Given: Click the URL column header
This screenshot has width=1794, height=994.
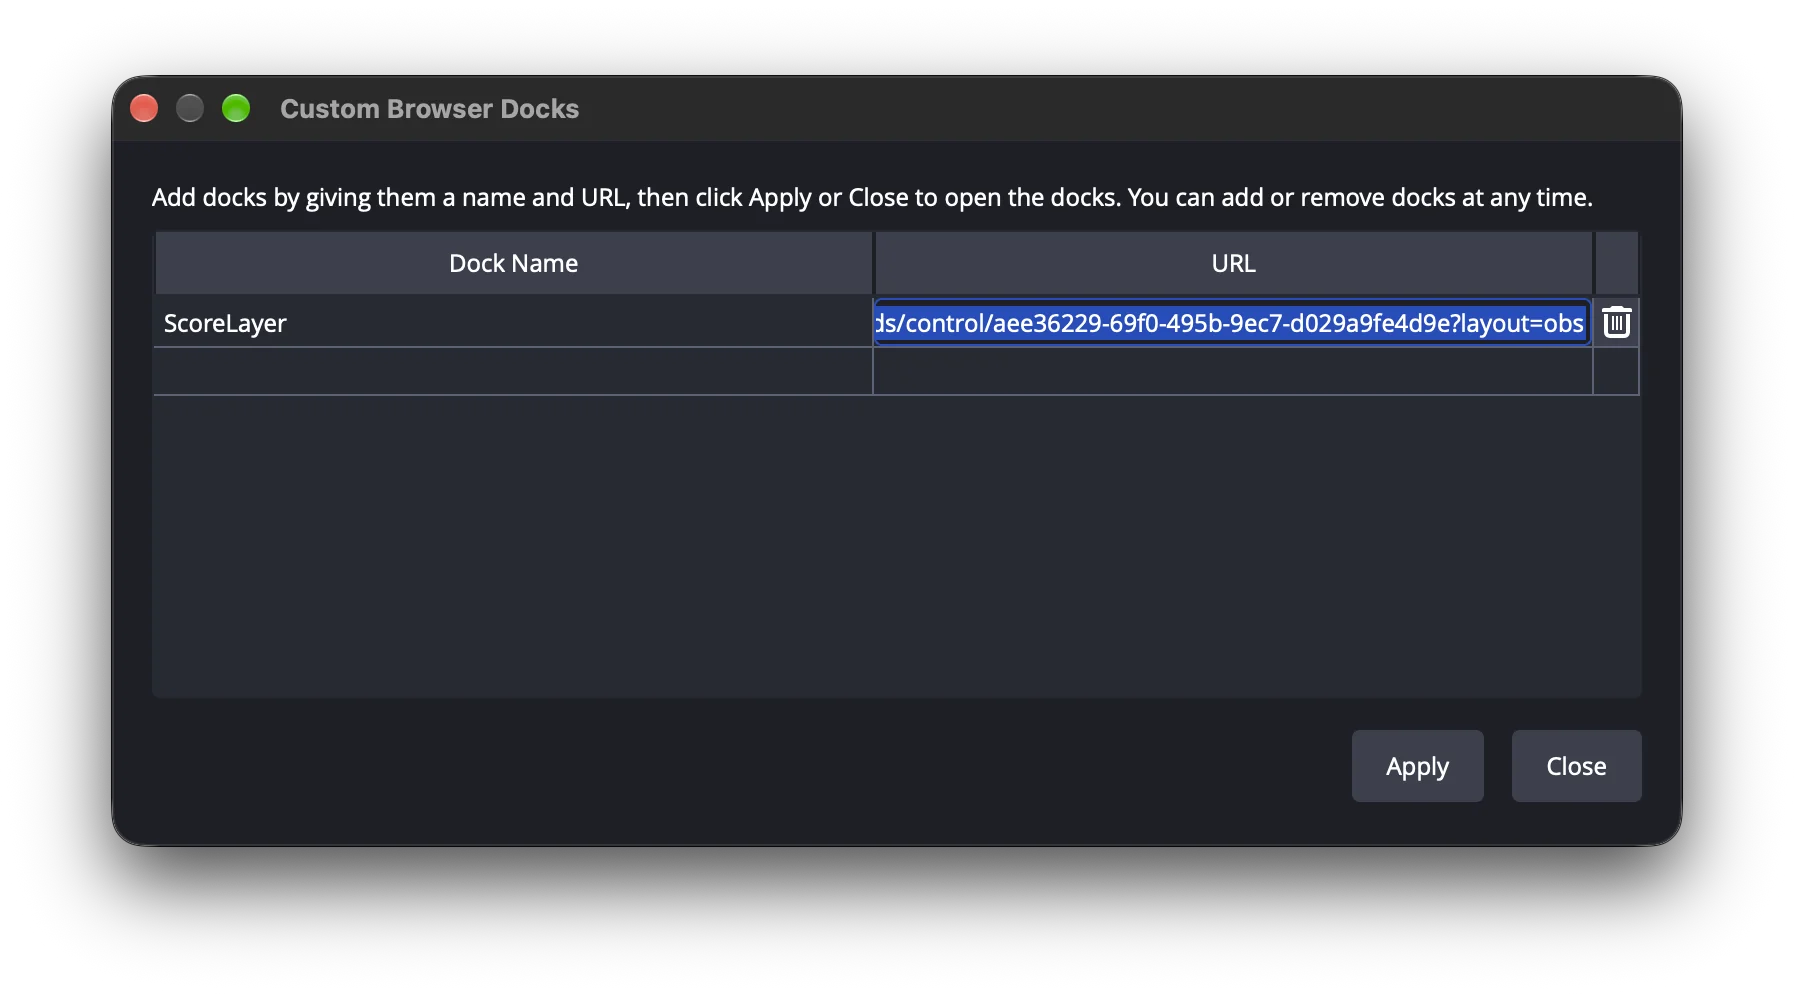Looking at the screenshot, I should click(x=1233, y=263).
